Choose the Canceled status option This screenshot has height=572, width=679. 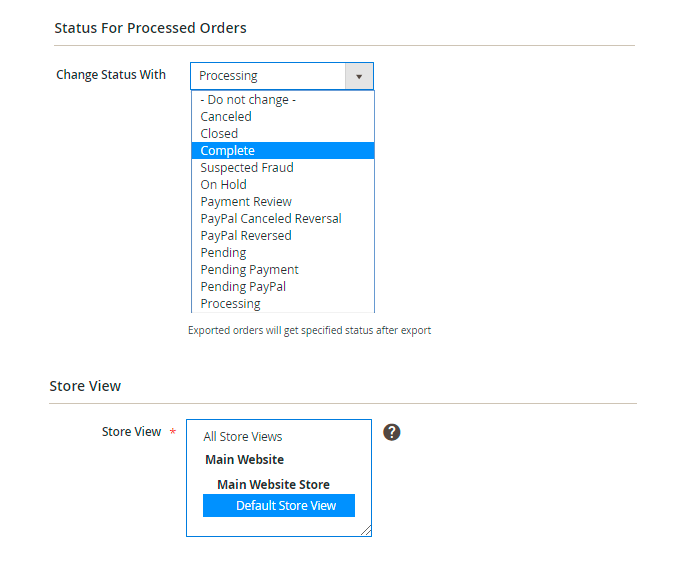pyautogui.click(x=283, y=116)
